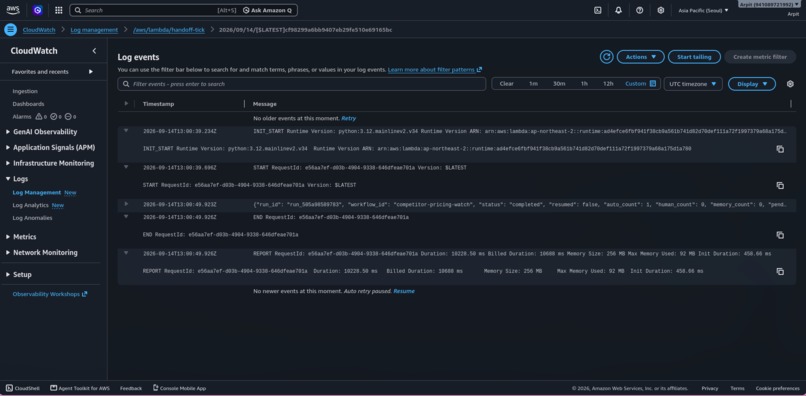Copy the START RequestId log message
Viewport: 806px width, 396px height.
point(780,185)
